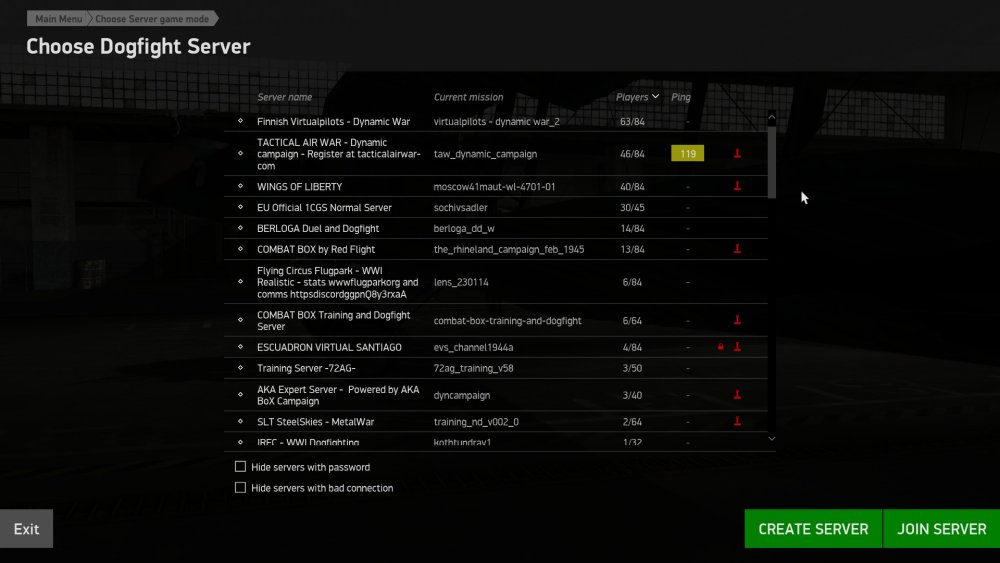This screenshot has width=1000, height=563.
Task: Click the server list scrollbar thumb
Action: click(x=772, y=163)
